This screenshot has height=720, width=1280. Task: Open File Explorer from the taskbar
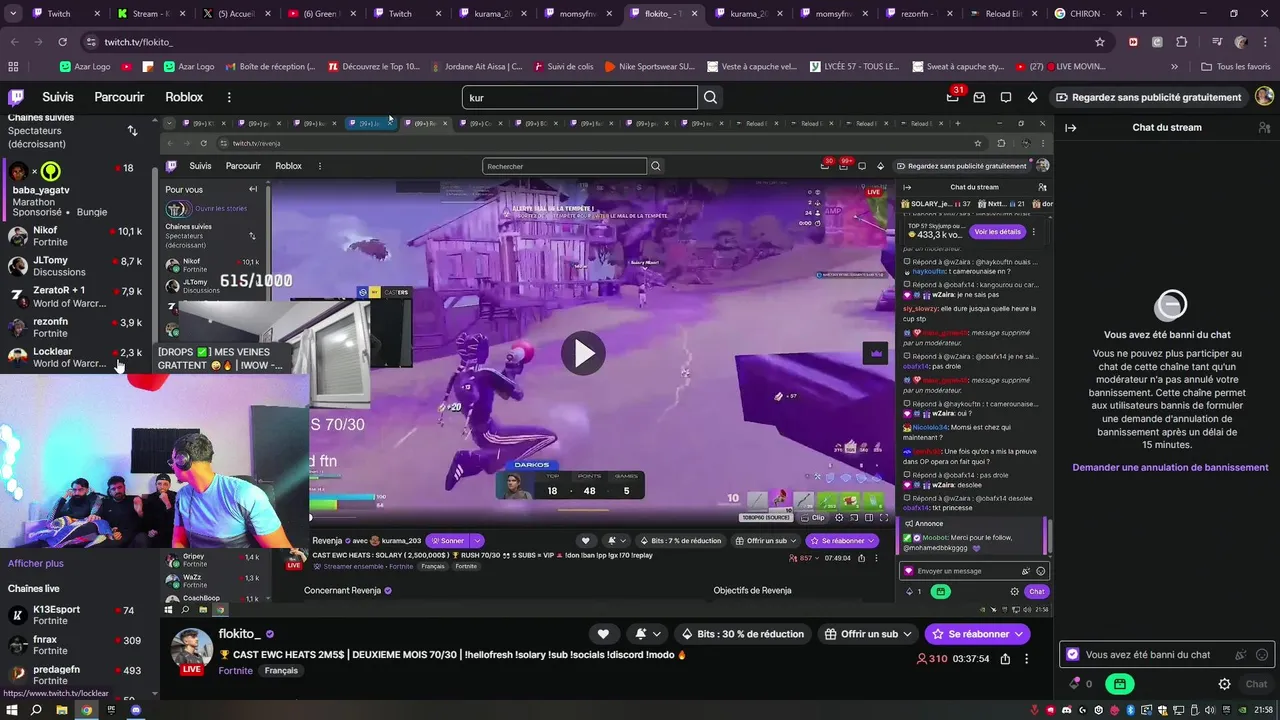(x=61, y=710)
